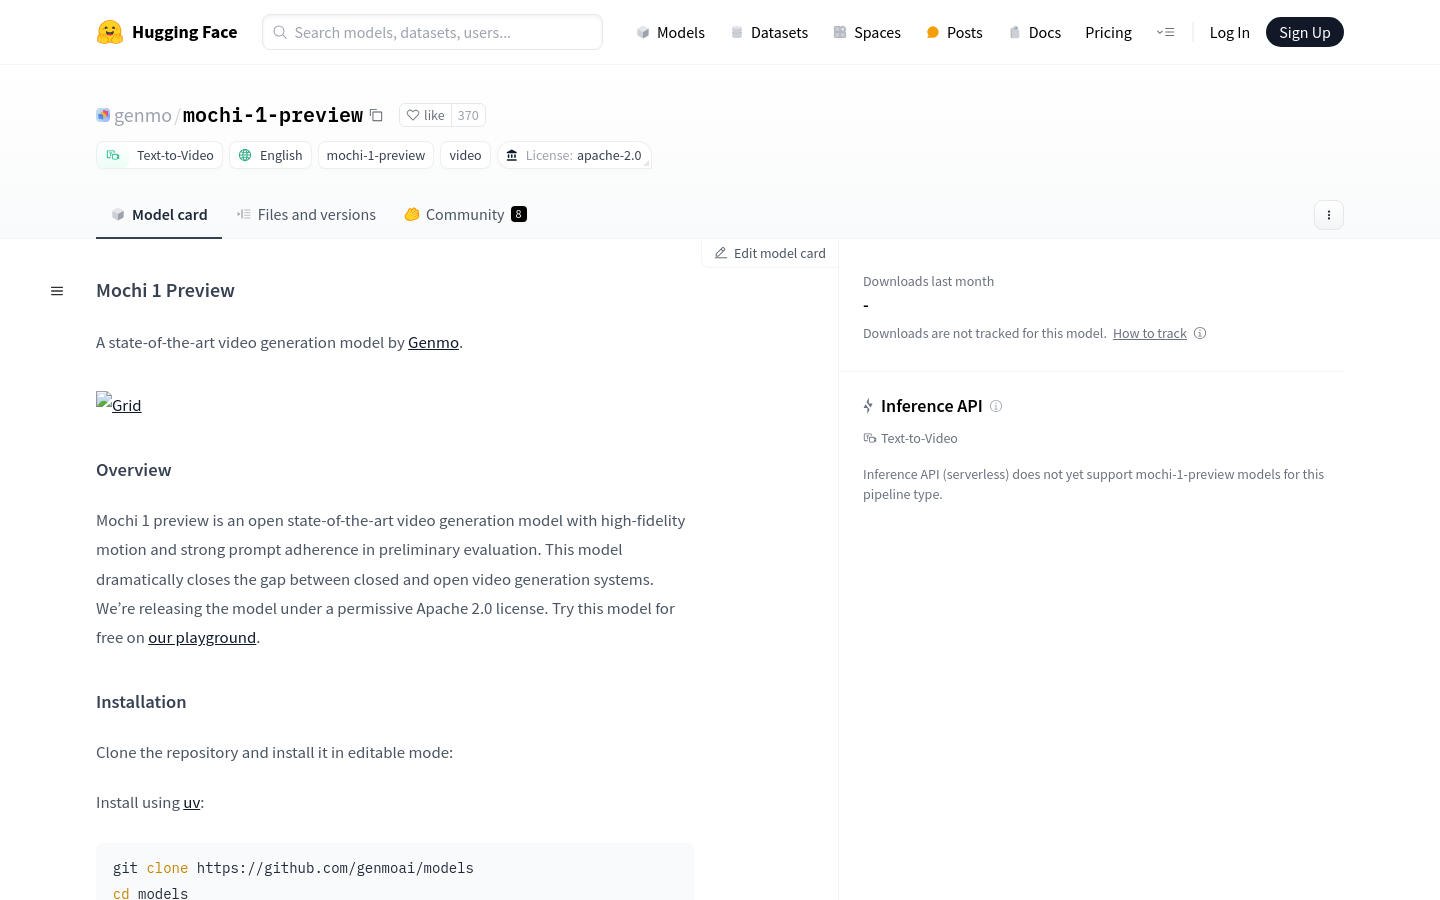Viewport: 1440px width, 900px height.
Task: Click the Sign Up button
Action: [x=1305, y=32]
